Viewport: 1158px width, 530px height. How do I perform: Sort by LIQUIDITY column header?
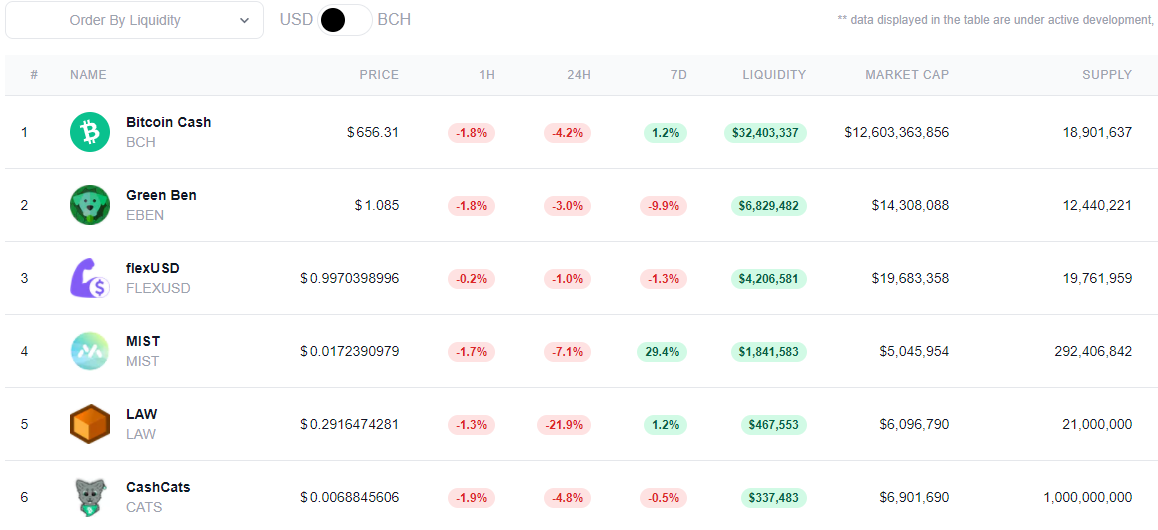point(774,75)
